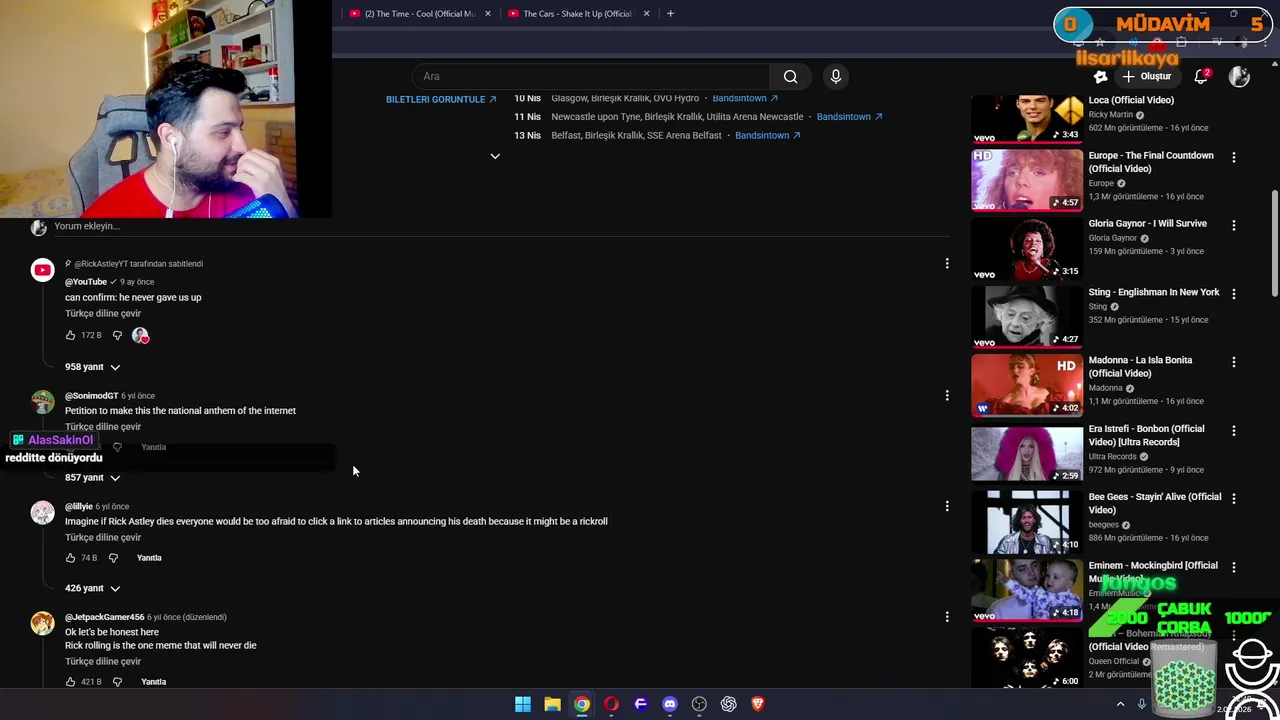Translate the Rick rolling meme comment
Viewport: 1280px width, 720px height.
pyautogui.click(x=103, y=661)
